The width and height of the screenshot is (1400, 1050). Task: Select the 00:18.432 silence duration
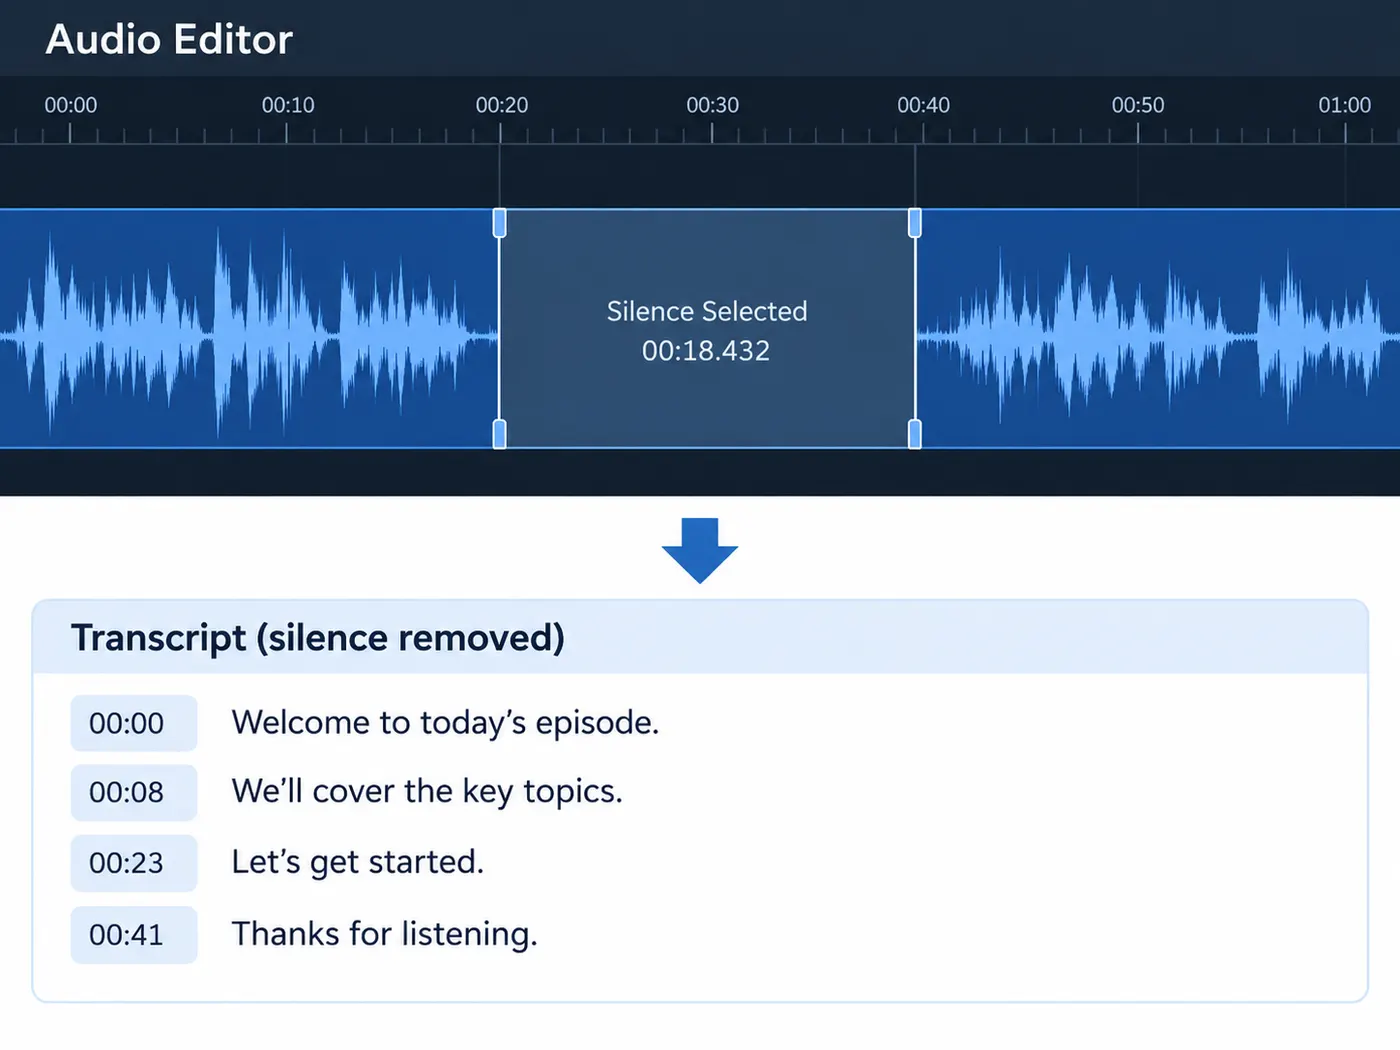(x=706, y=351)
